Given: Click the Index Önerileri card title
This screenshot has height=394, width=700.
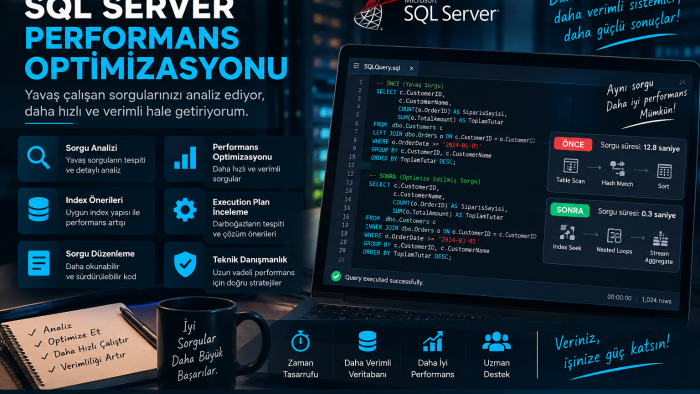Looking at the screenshot, I should click(x=94, y=200).
